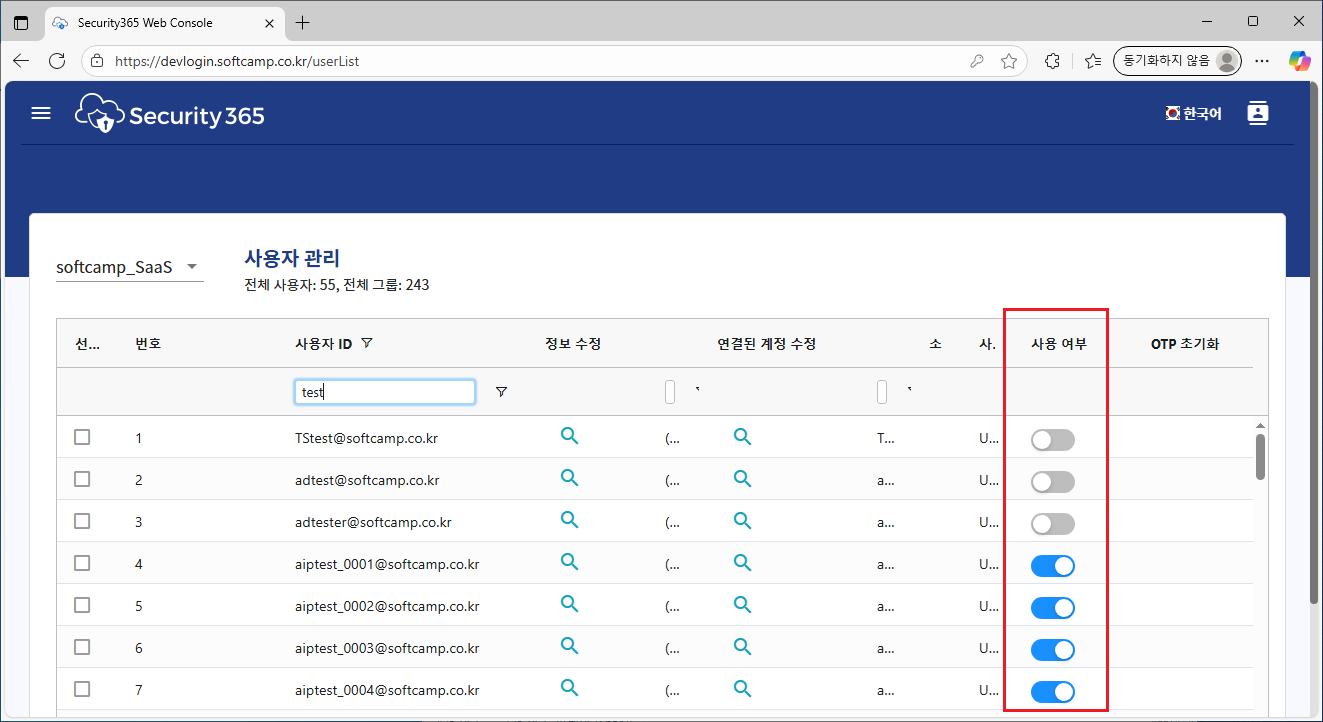Disable usage toggle for aiptest_0002@softcamp.co.kr

pyautogui.click(x=1052, y=608)
